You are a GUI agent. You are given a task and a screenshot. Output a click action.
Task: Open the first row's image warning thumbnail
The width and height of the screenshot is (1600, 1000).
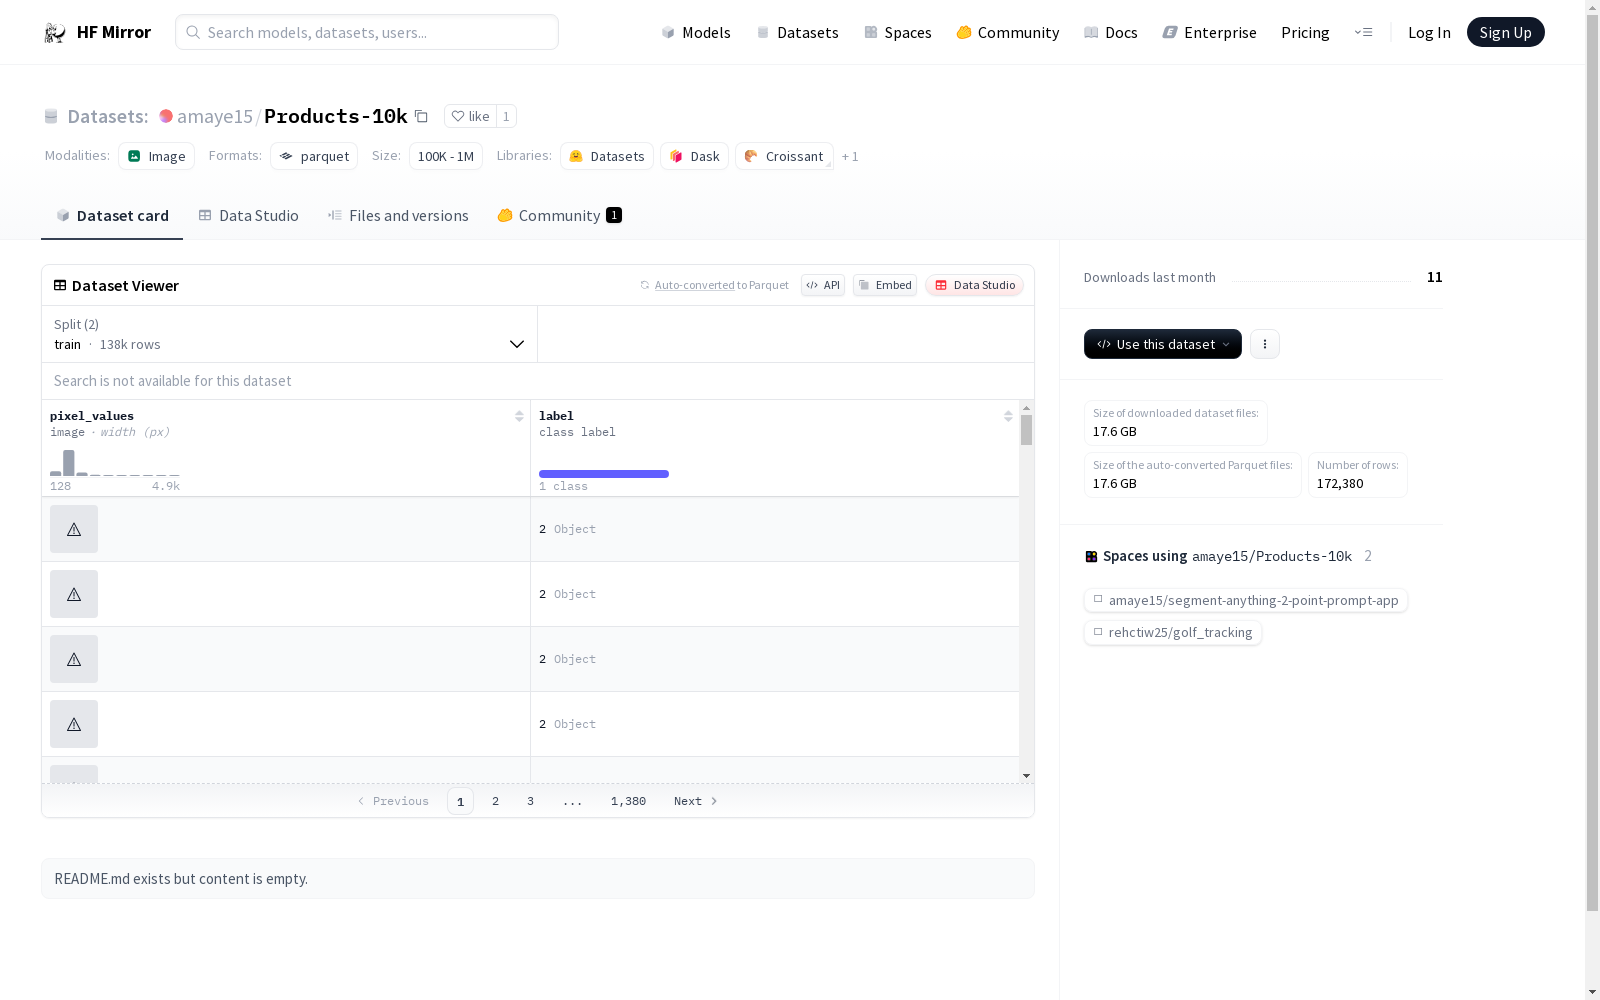[74, 529]
